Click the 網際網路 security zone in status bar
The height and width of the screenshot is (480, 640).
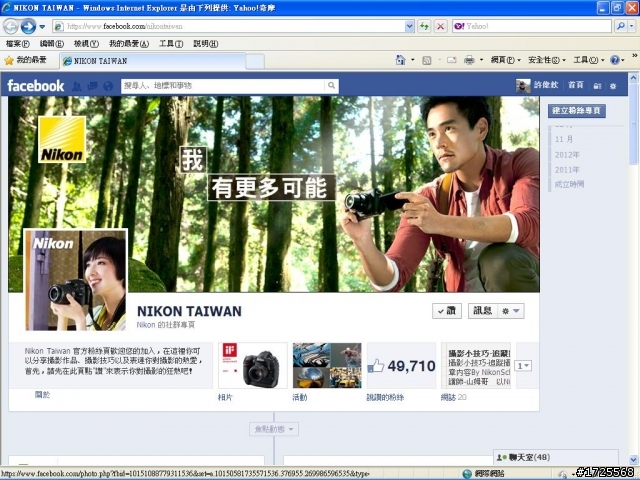pos(484,474)
